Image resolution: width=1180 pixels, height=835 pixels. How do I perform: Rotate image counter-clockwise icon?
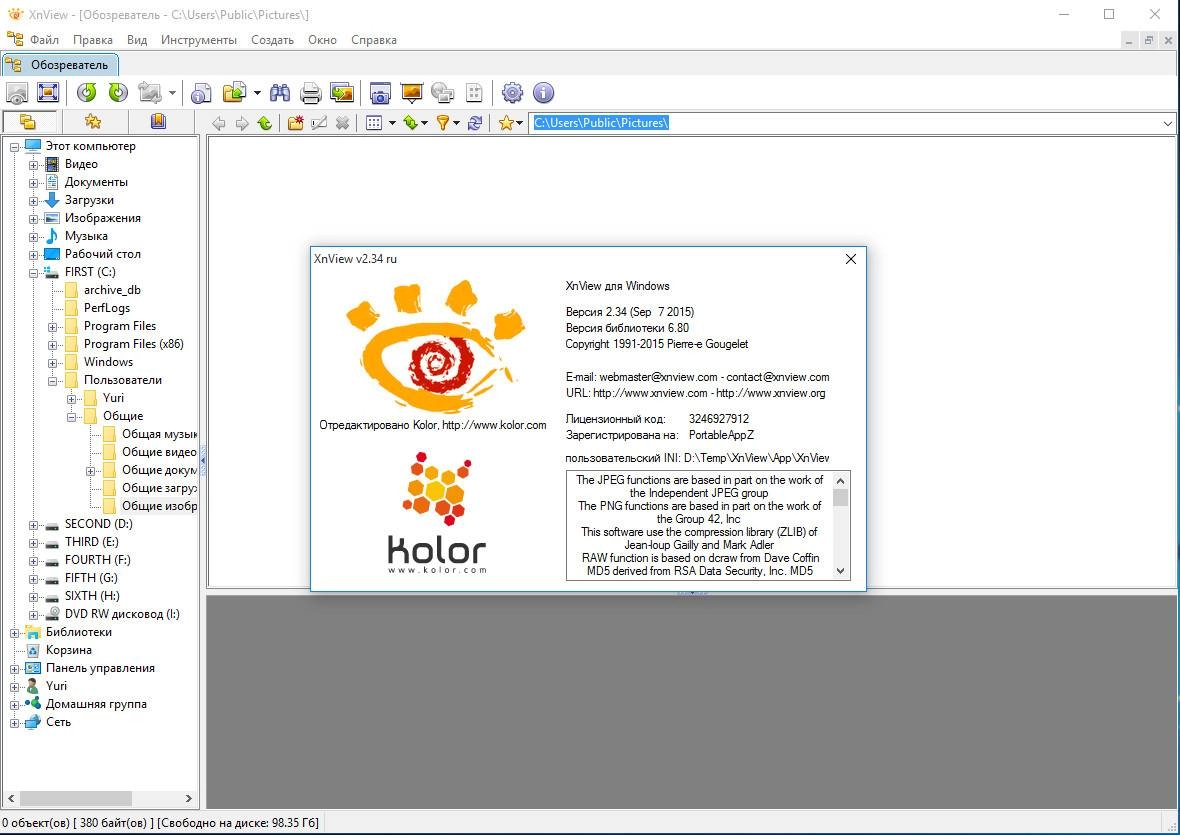[87, 93]
